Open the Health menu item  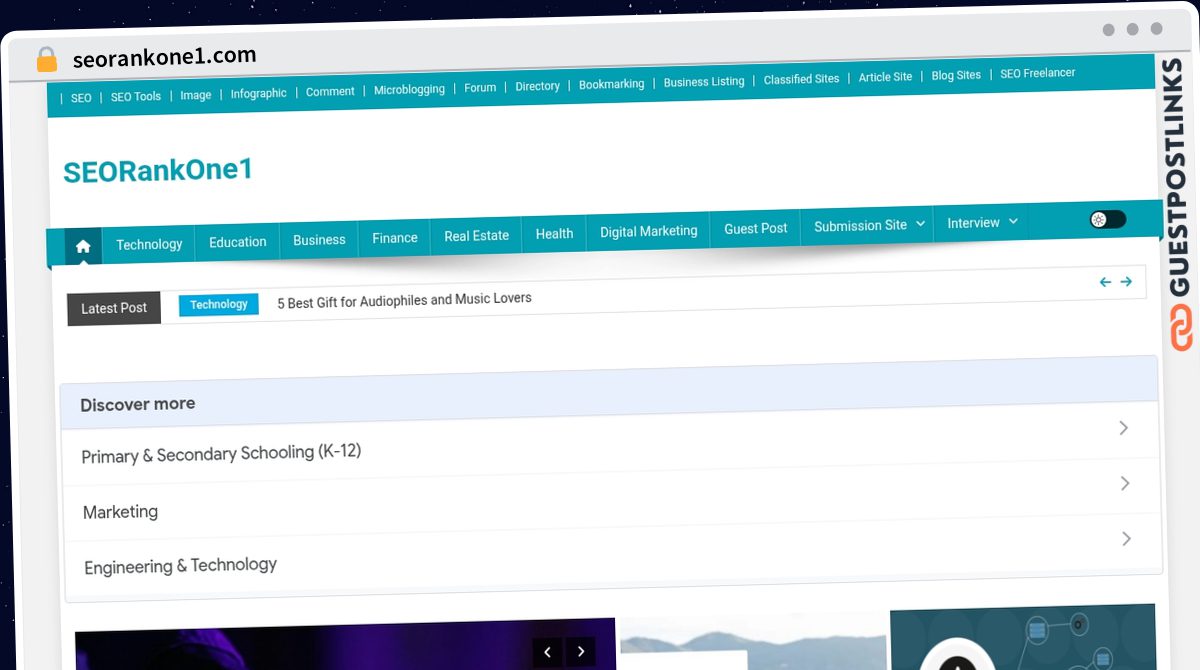pos(554,234)
